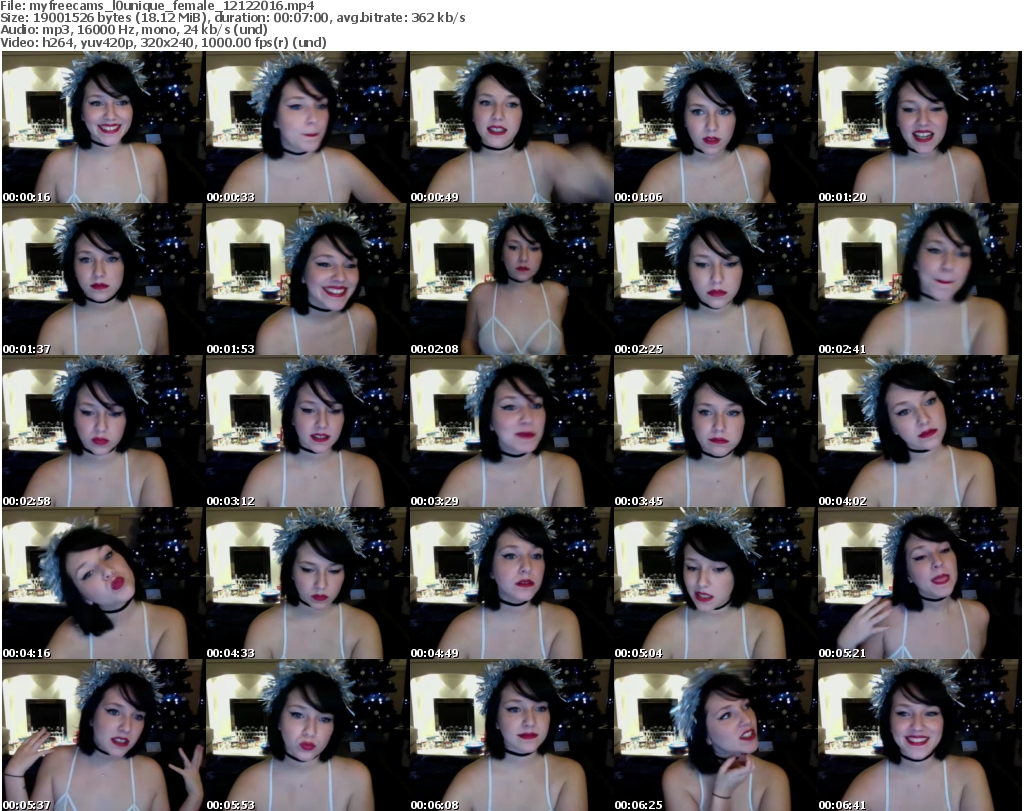The width and height of the screenshot is (1024, 811).
Task: Select the frame at 00:01:37
Action: [x=103, y=279]
